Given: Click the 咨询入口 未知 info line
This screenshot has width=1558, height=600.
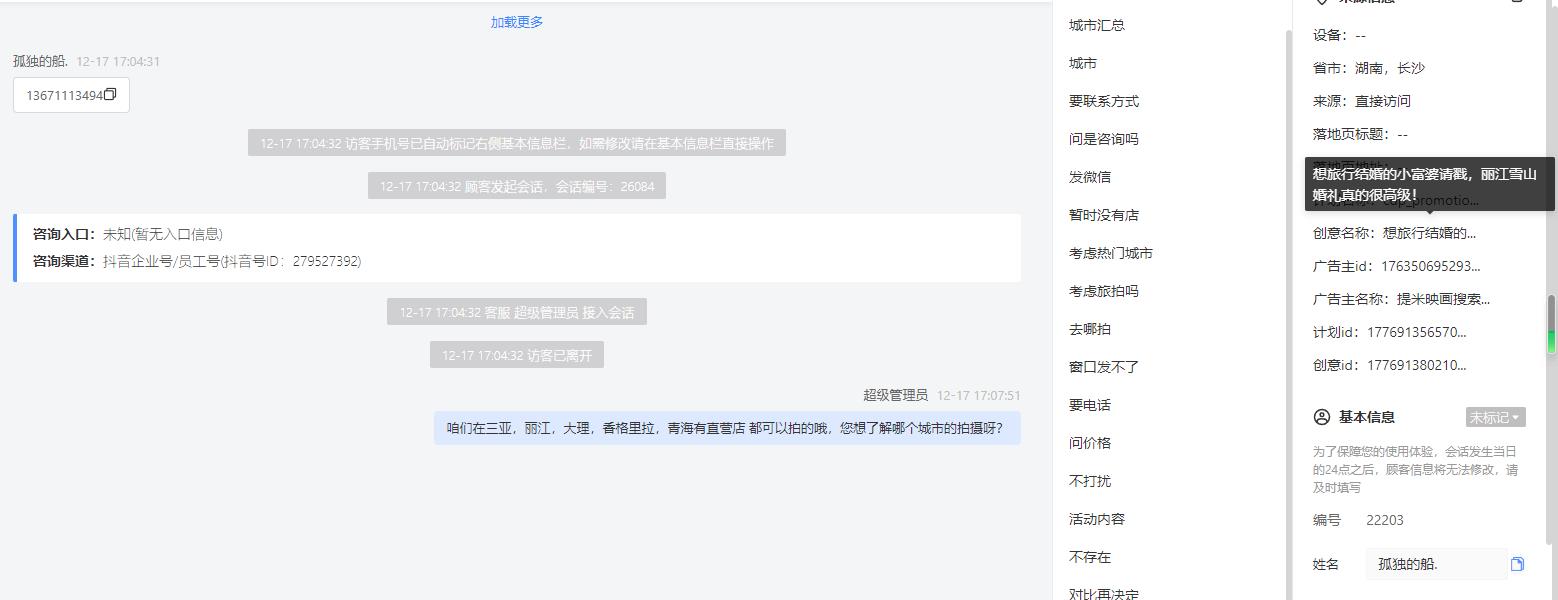Looking at the screenshot, I should pyautogui.click(x=128, y=234).
